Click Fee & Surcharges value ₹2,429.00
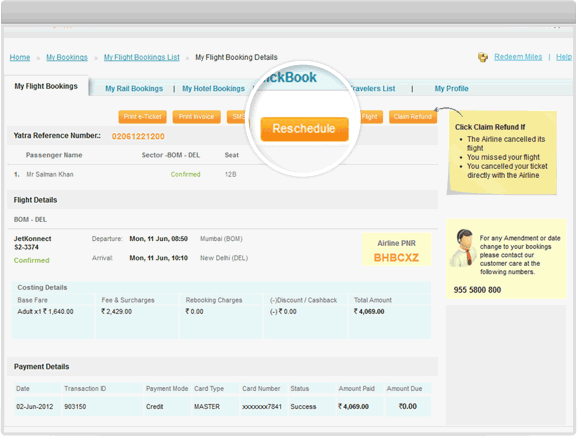 point(117,312)
